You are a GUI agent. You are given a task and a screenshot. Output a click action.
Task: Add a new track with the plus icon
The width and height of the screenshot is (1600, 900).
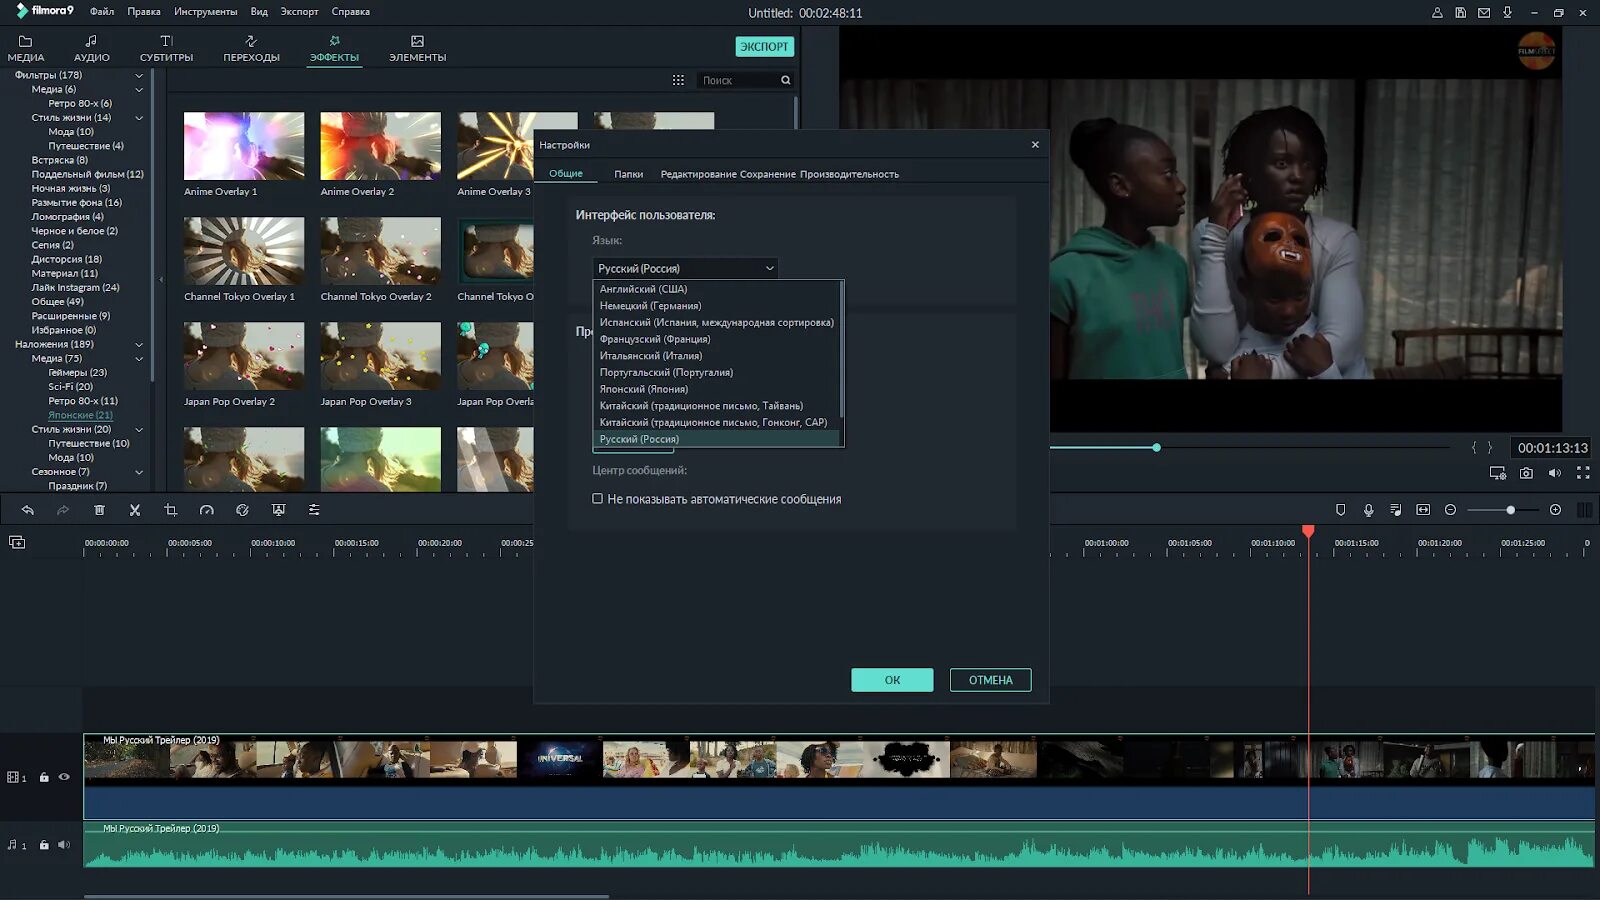[17, 542]
